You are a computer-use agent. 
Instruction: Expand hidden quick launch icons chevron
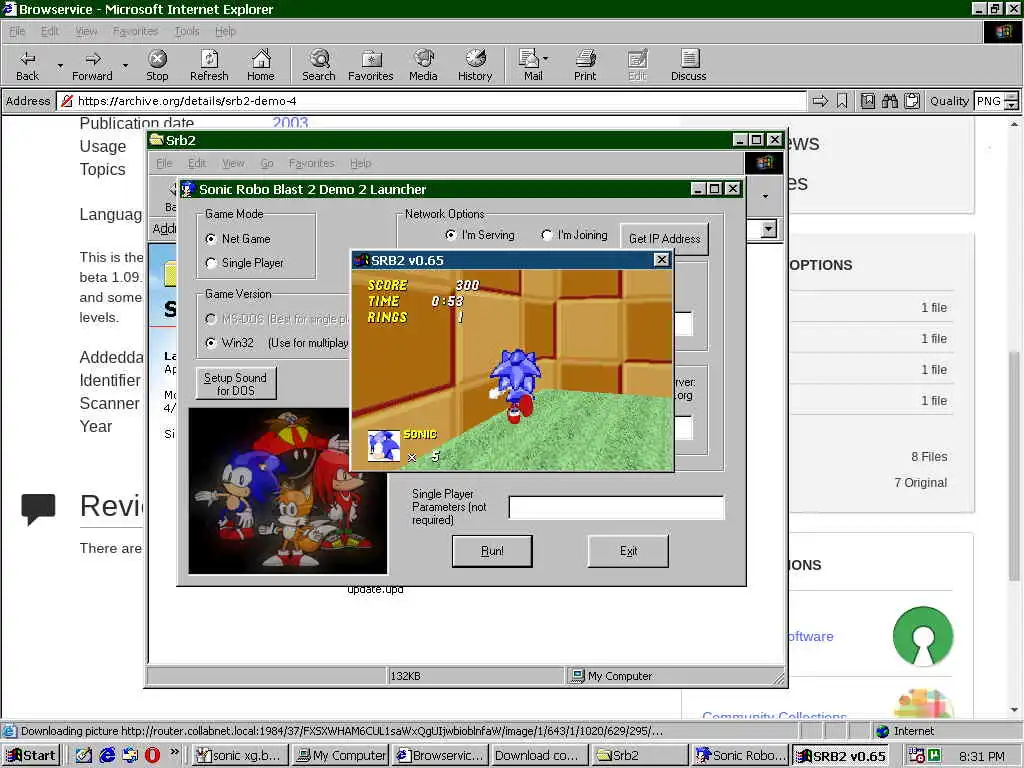click(x=174, y=752)
